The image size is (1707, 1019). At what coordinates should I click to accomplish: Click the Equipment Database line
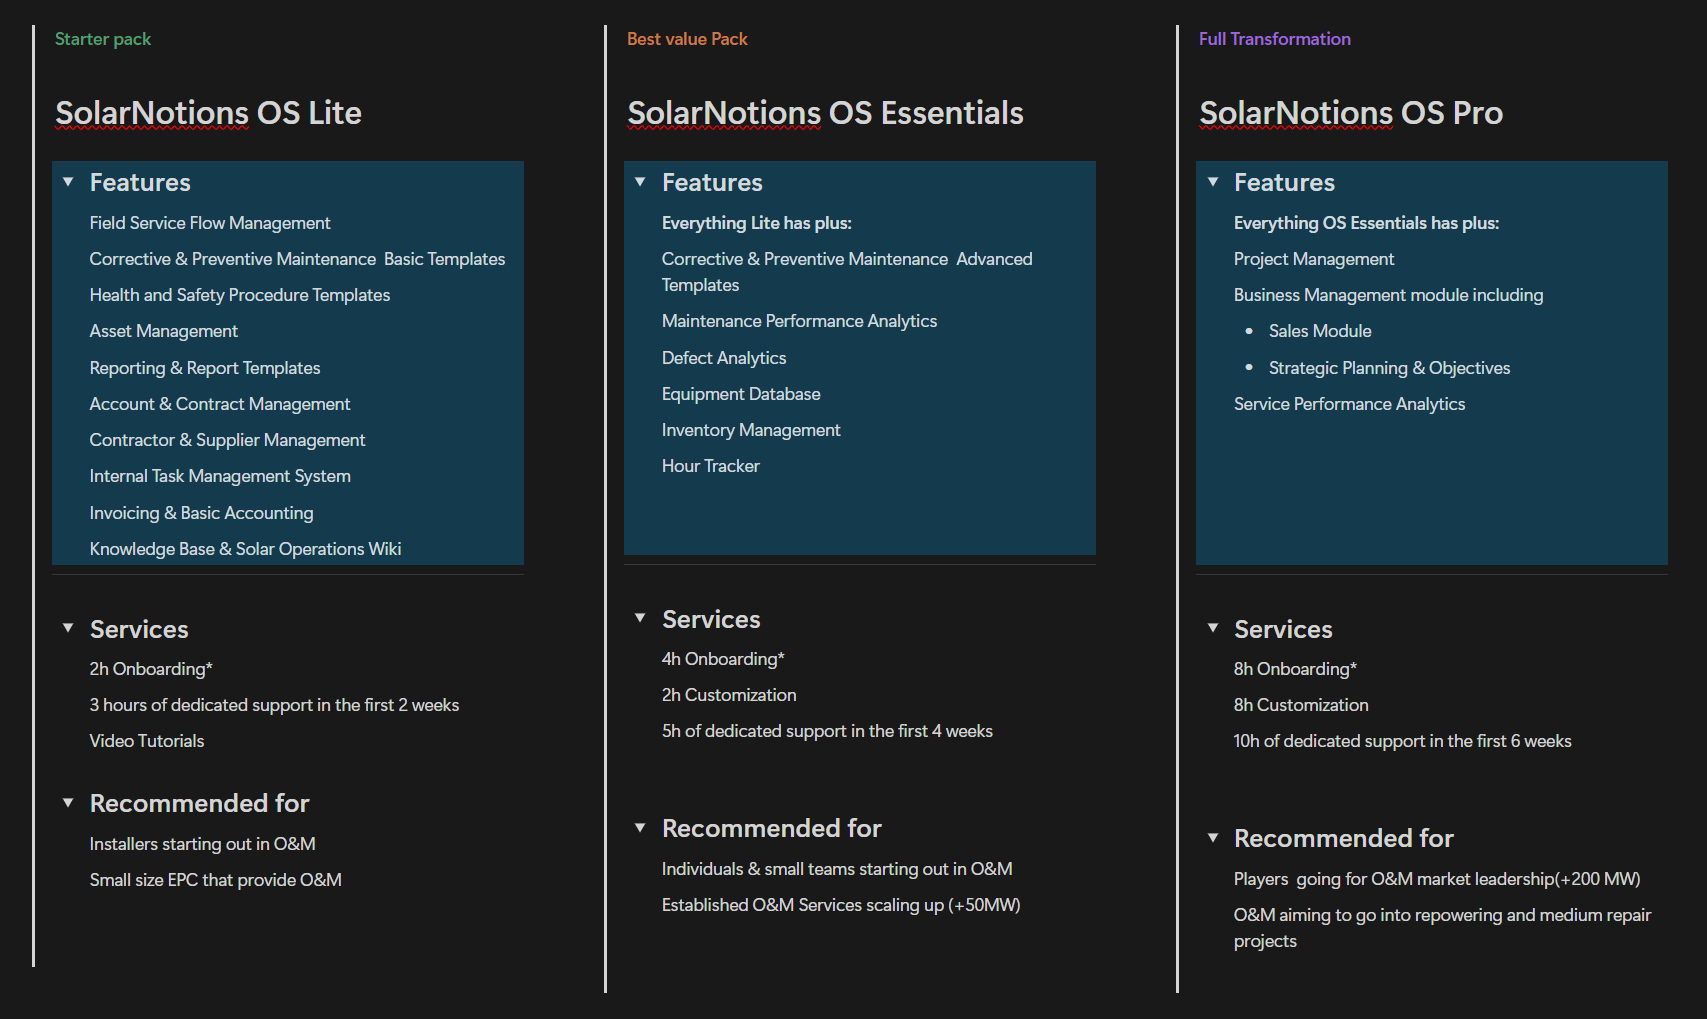[x=741, y=394]
